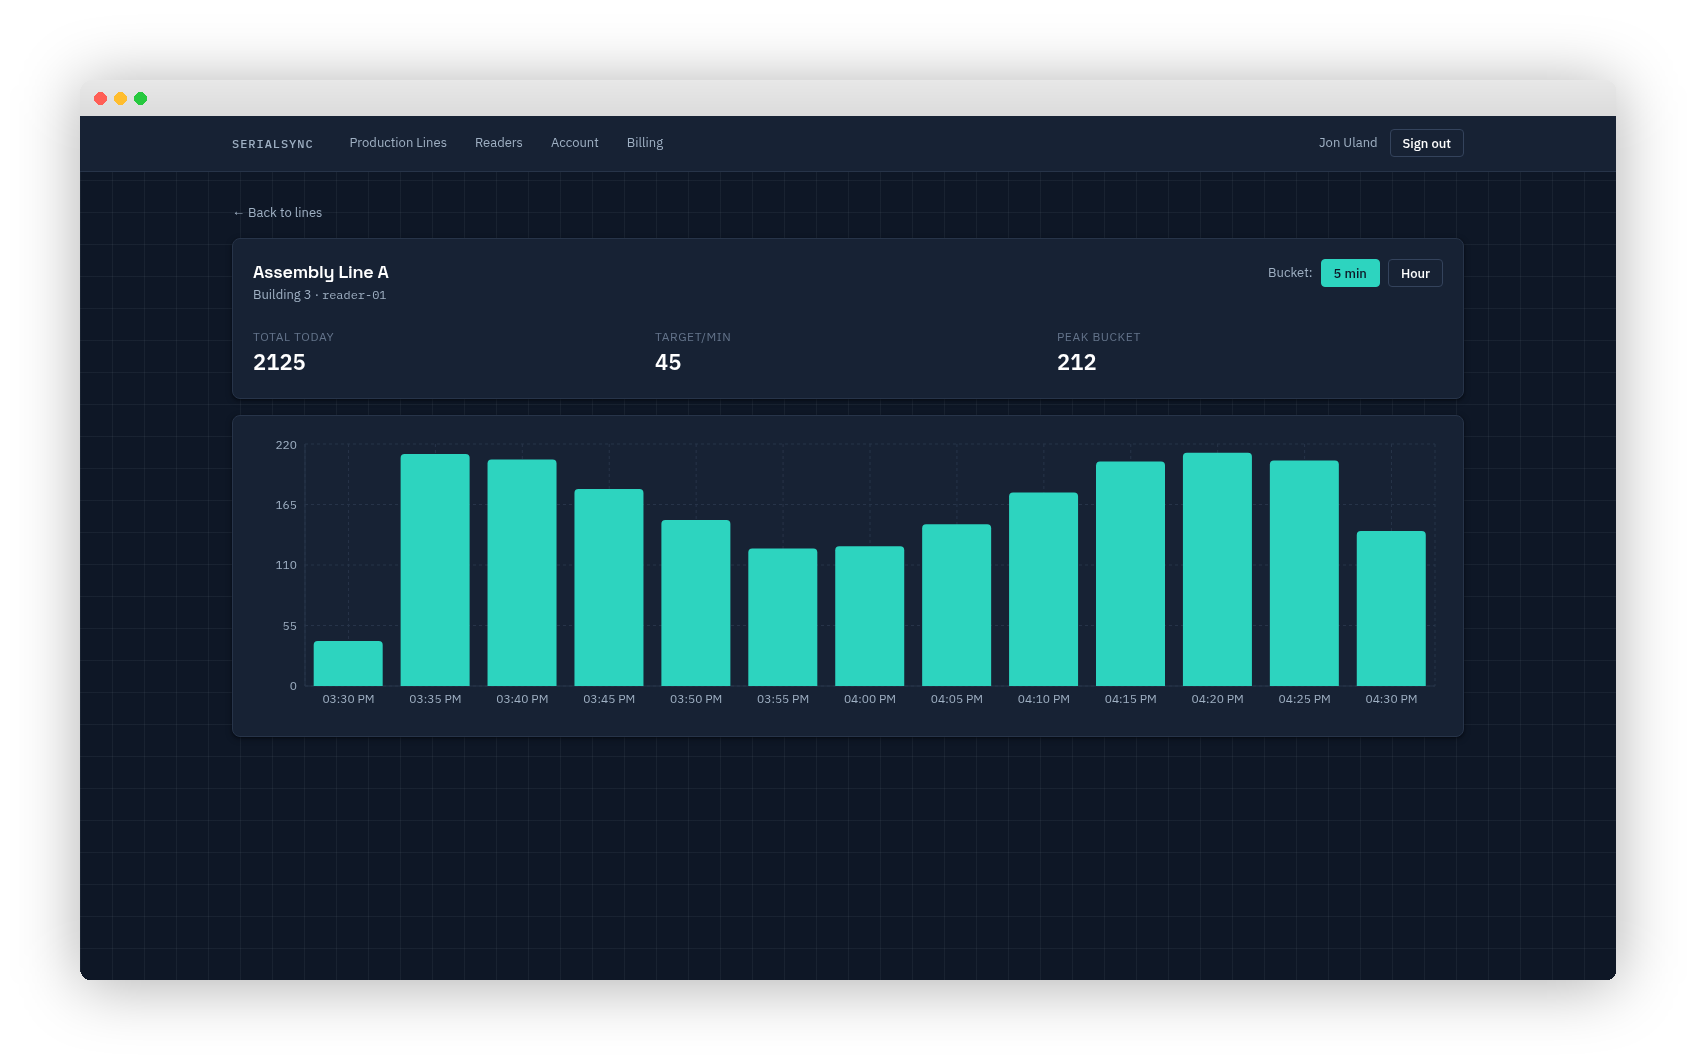Click the 04:30 PM chart bar

click(1391, 608)
